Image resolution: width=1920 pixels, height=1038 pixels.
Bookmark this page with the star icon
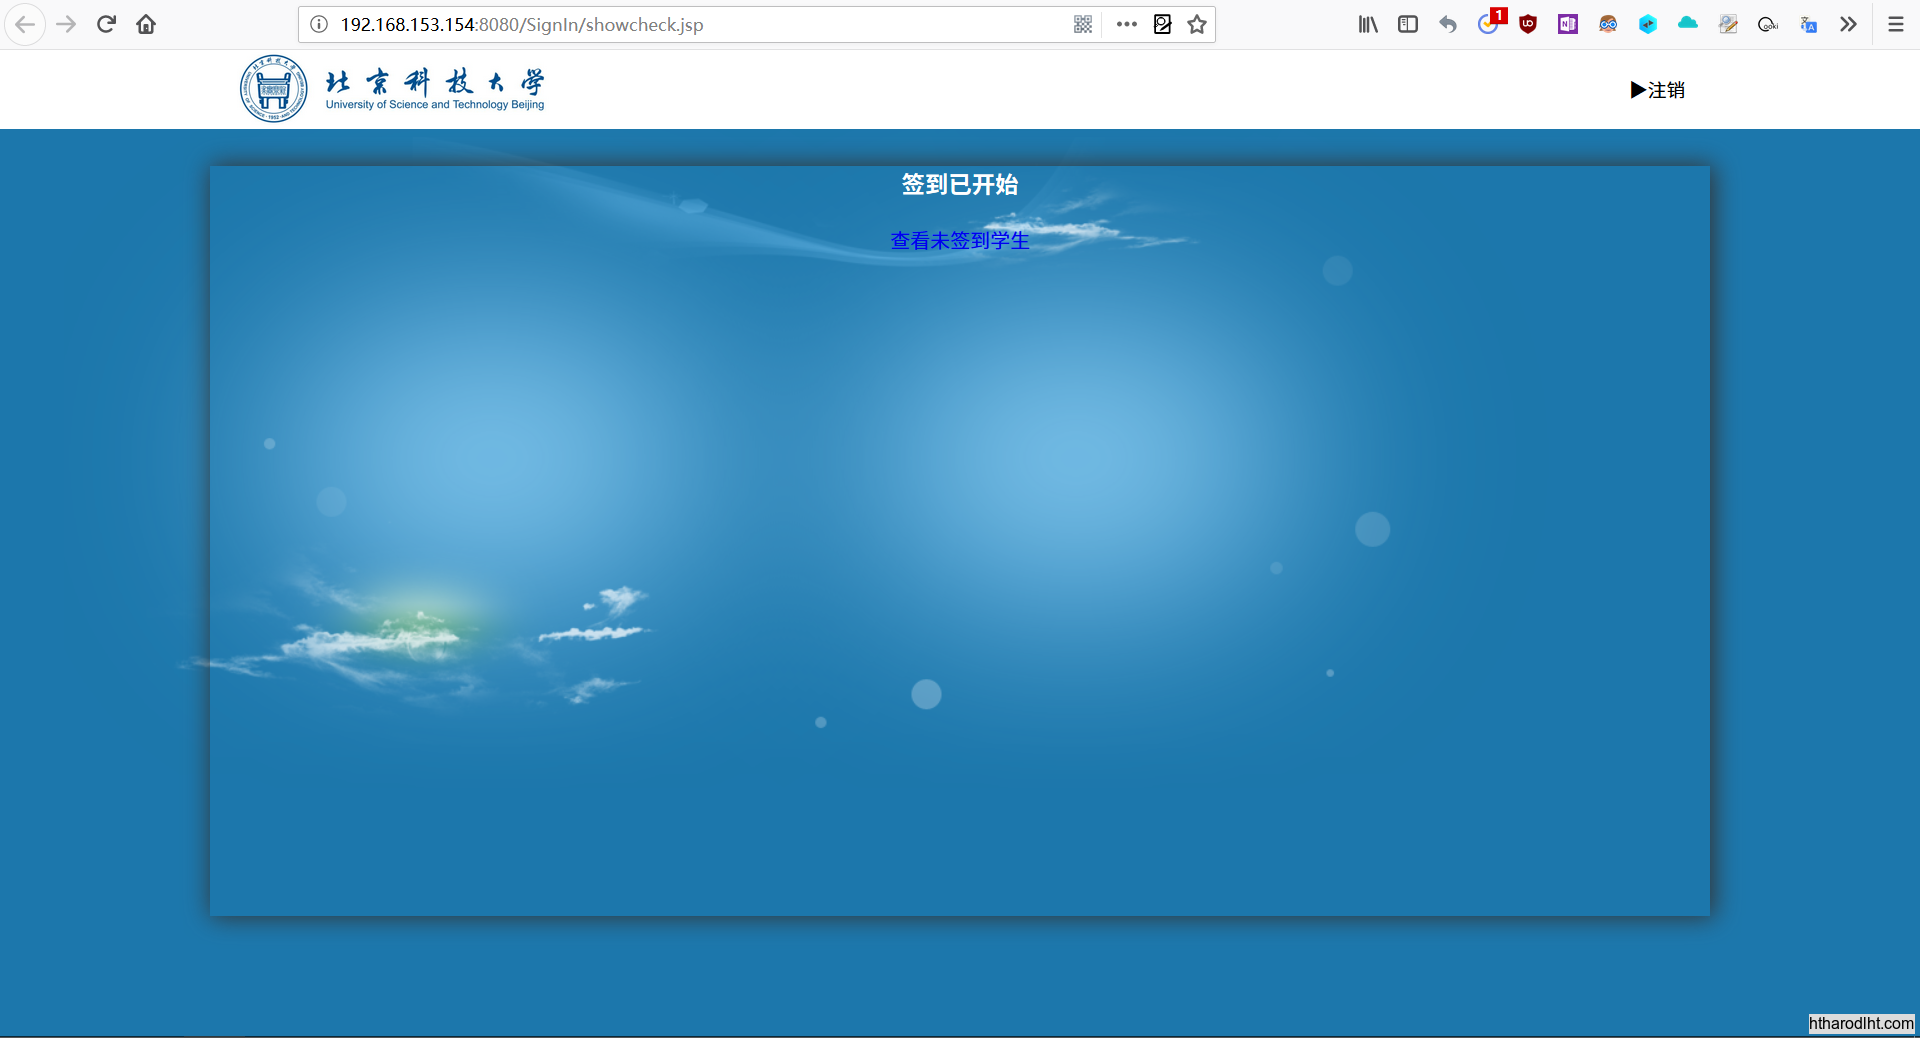click(1197, 24)
